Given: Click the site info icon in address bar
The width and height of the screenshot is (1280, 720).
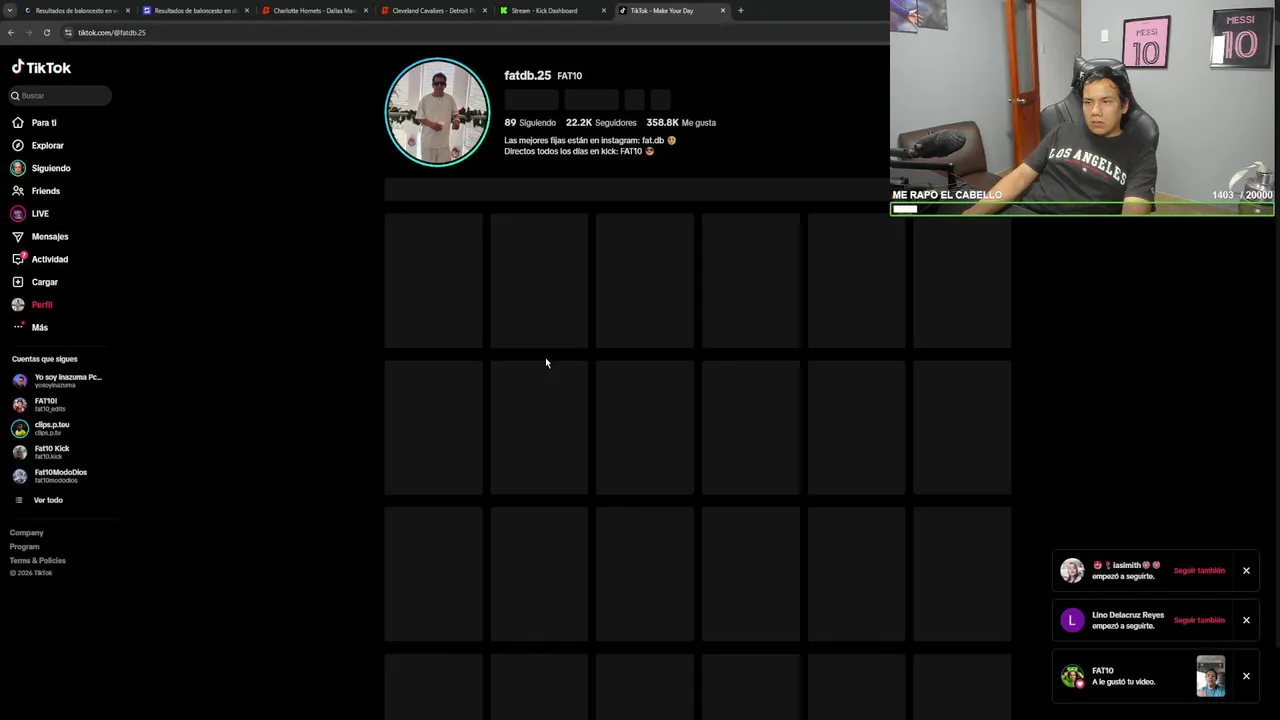Looking at the screenshot, I should click(68, 33).
